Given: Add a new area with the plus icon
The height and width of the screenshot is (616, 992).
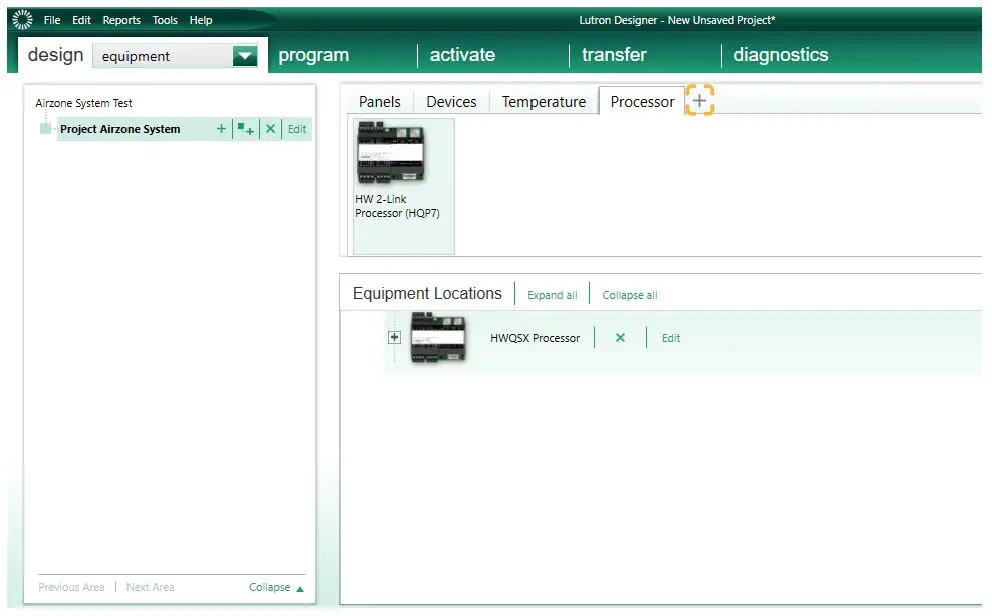Looking at the screenshot, I should click(221, 128).
